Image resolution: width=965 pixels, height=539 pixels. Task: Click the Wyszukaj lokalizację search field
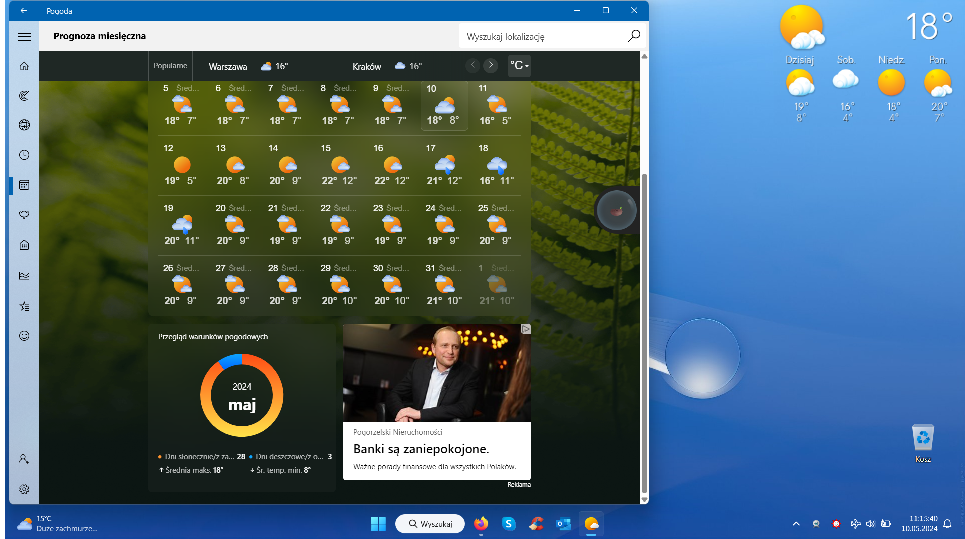click(x=540, y=36)
